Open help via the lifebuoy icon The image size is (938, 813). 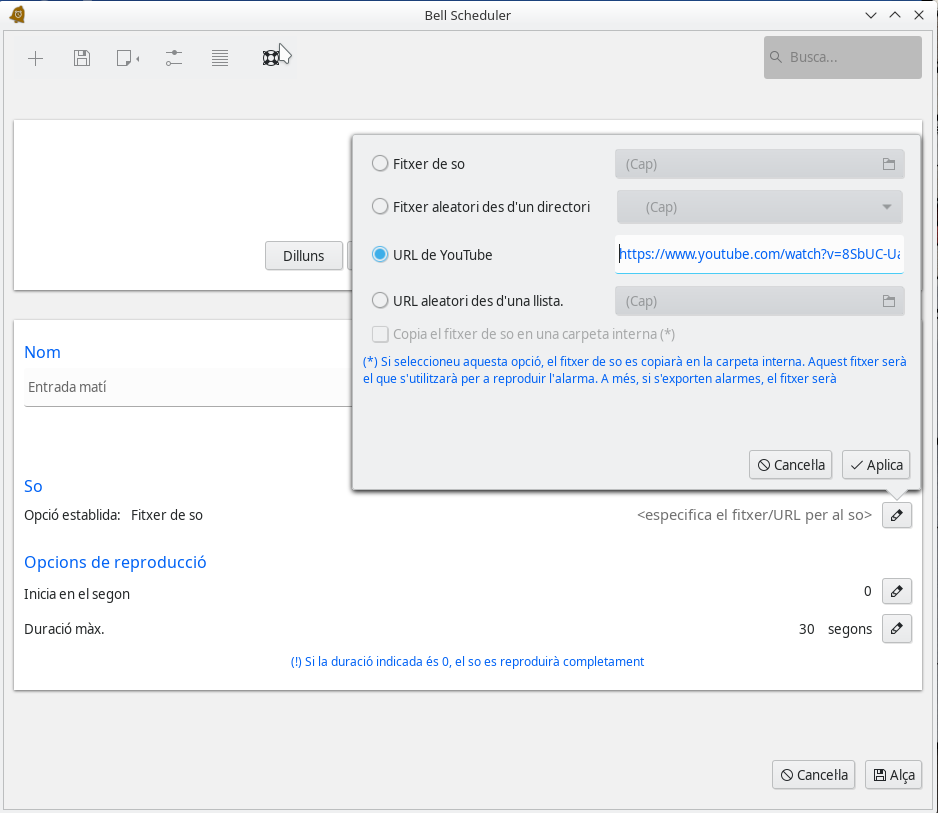tap(269, 59)
